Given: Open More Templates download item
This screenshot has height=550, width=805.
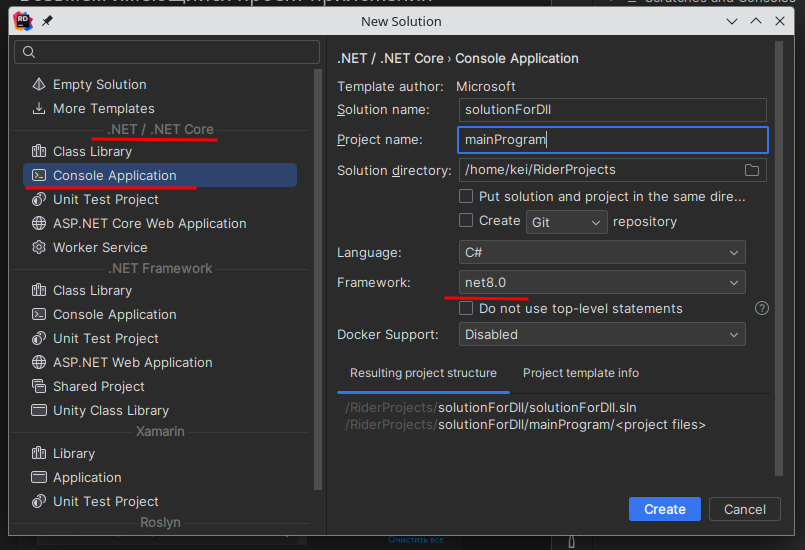Looking at the screenshot, I should click(x=103, y=109).
